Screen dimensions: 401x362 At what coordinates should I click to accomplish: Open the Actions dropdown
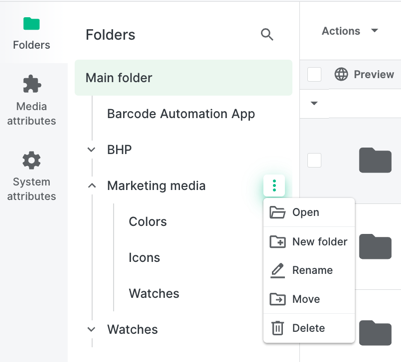click(x=350, y=31)
